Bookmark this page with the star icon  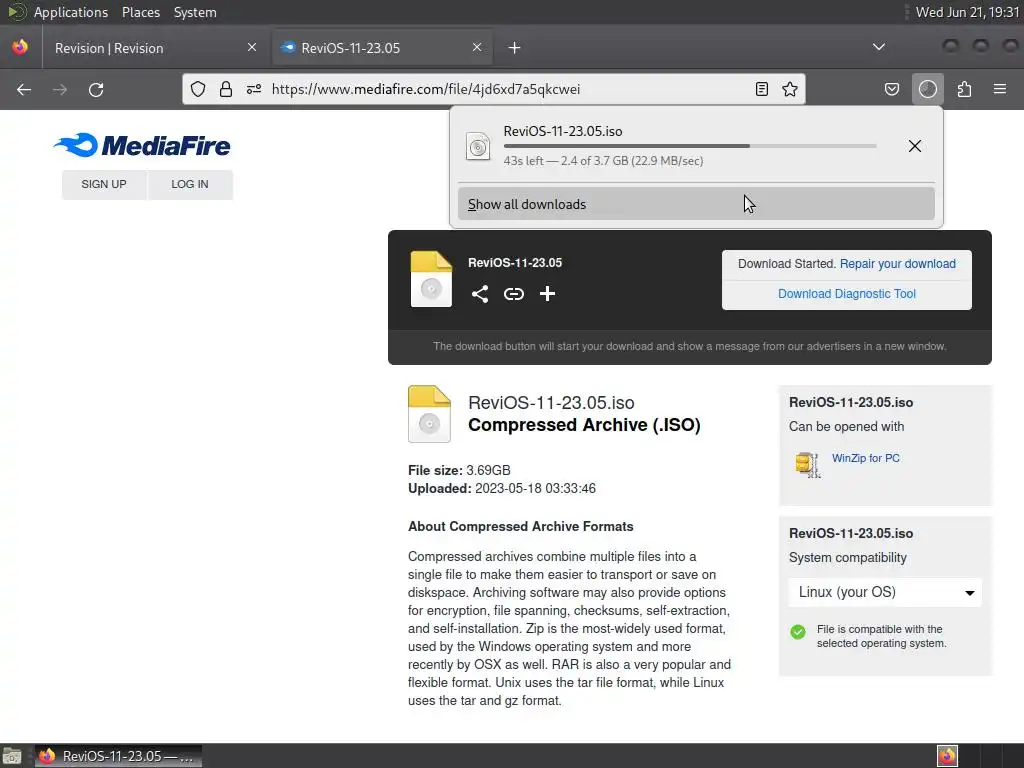790,89
